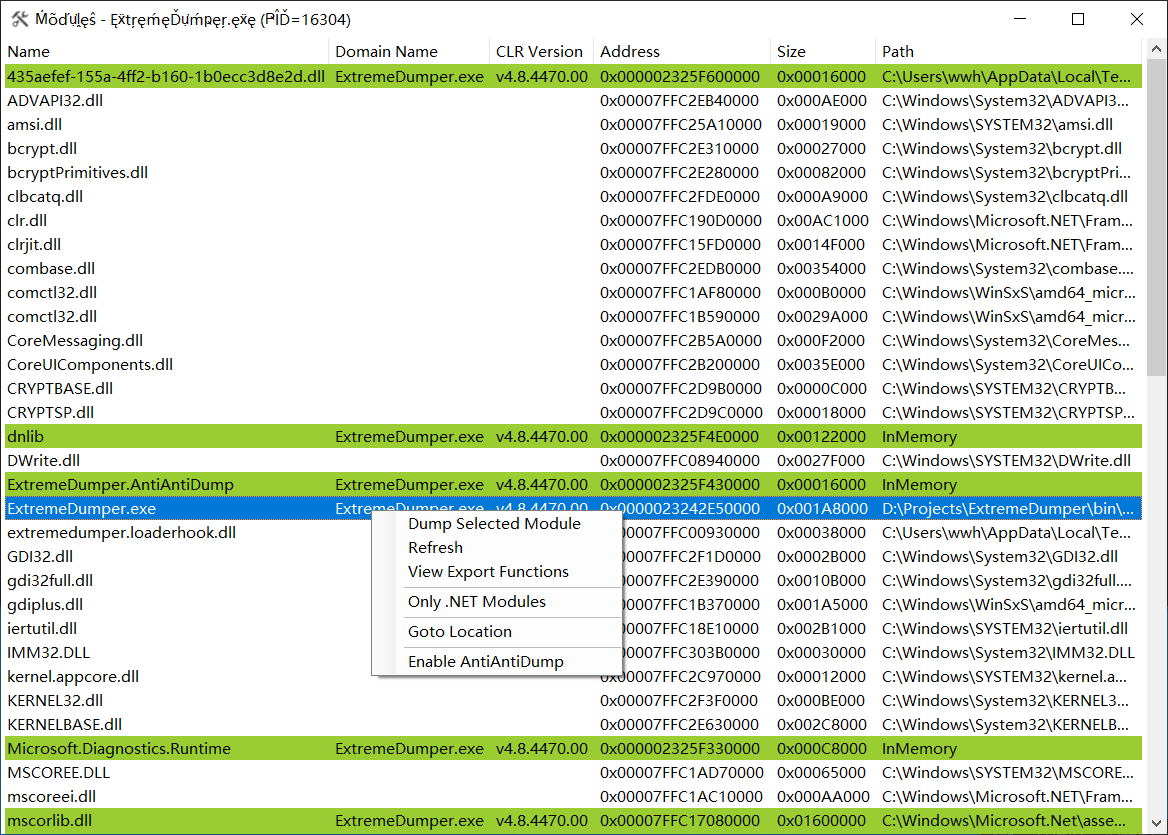Select Refresh in the context menu
The image size is (1168, 835).
436,547
